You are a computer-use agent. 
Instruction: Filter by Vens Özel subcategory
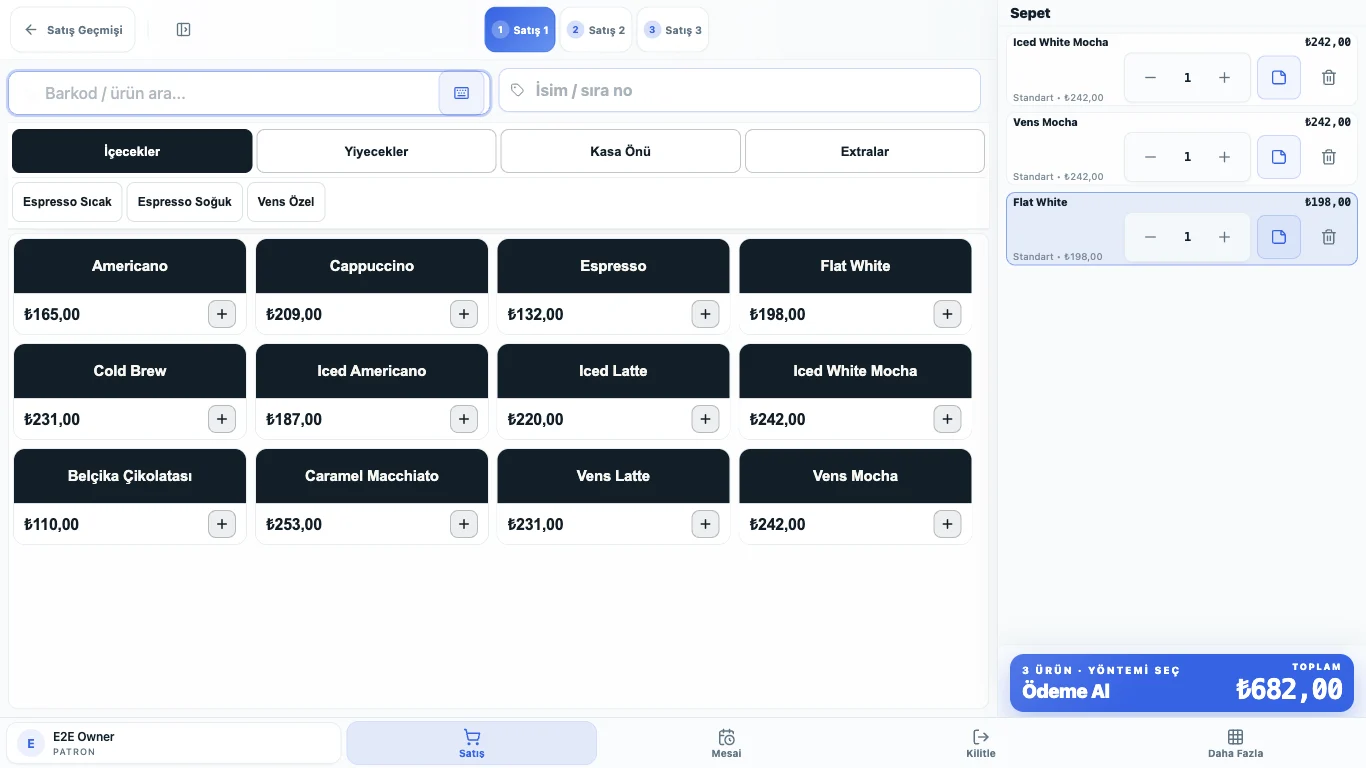coord(286,202)
